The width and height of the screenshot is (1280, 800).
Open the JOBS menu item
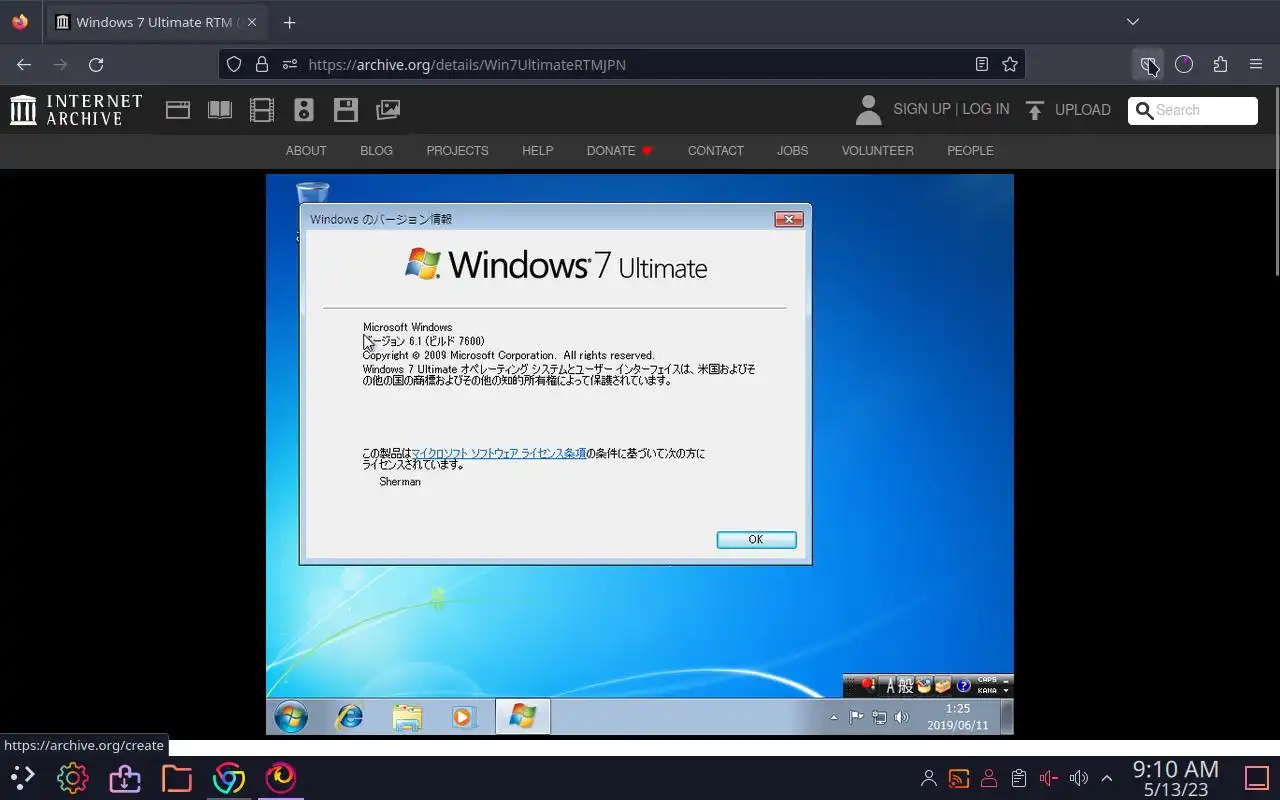click(792, 151)
